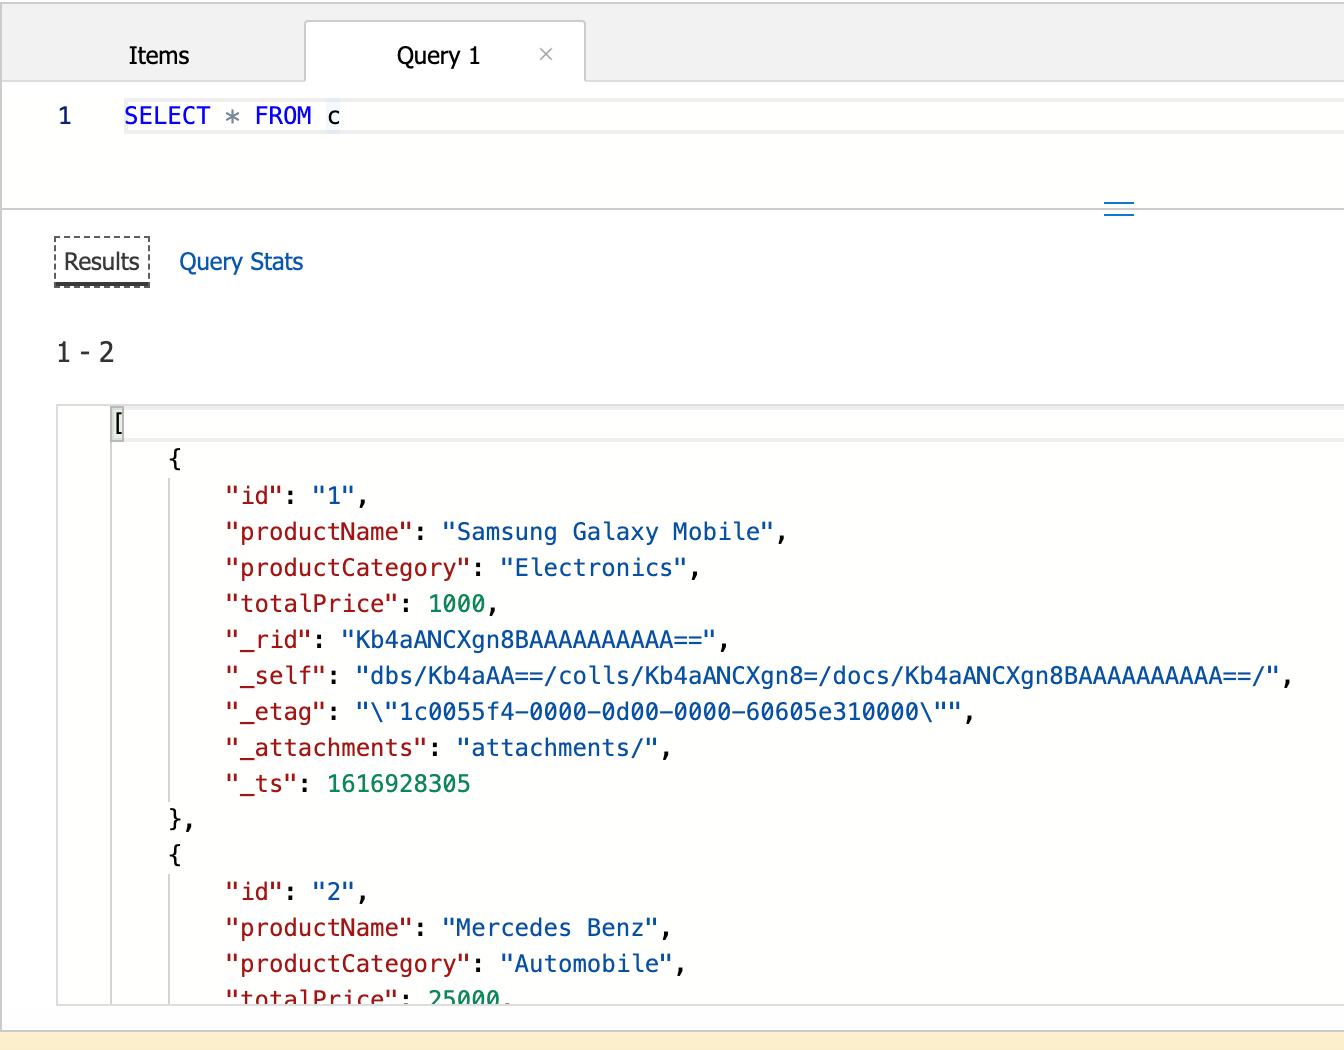Select the Query 1 tab
The image size is (1344, 1050).
coord(438,56)
